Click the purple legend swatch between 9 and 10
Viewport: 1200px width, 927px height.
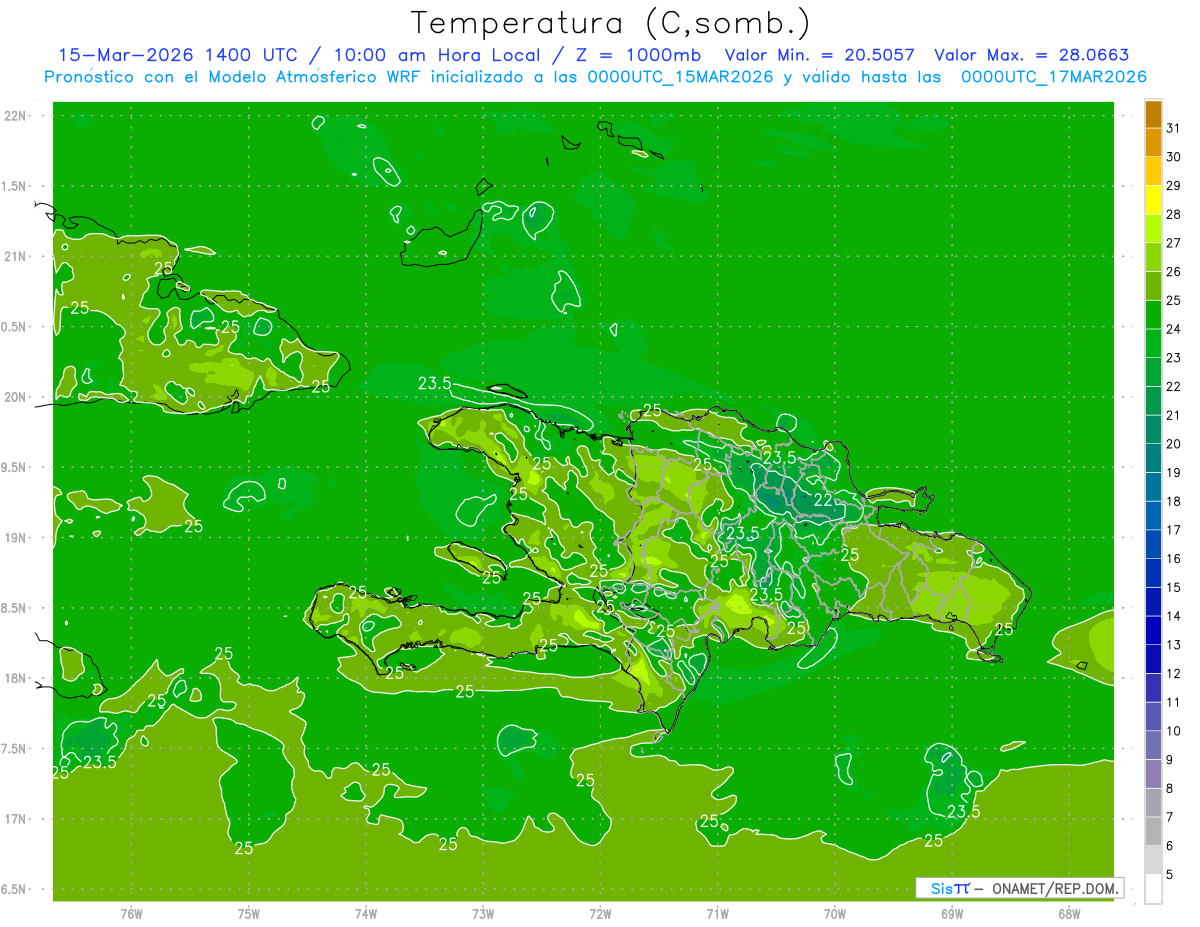coord(1153,746)
